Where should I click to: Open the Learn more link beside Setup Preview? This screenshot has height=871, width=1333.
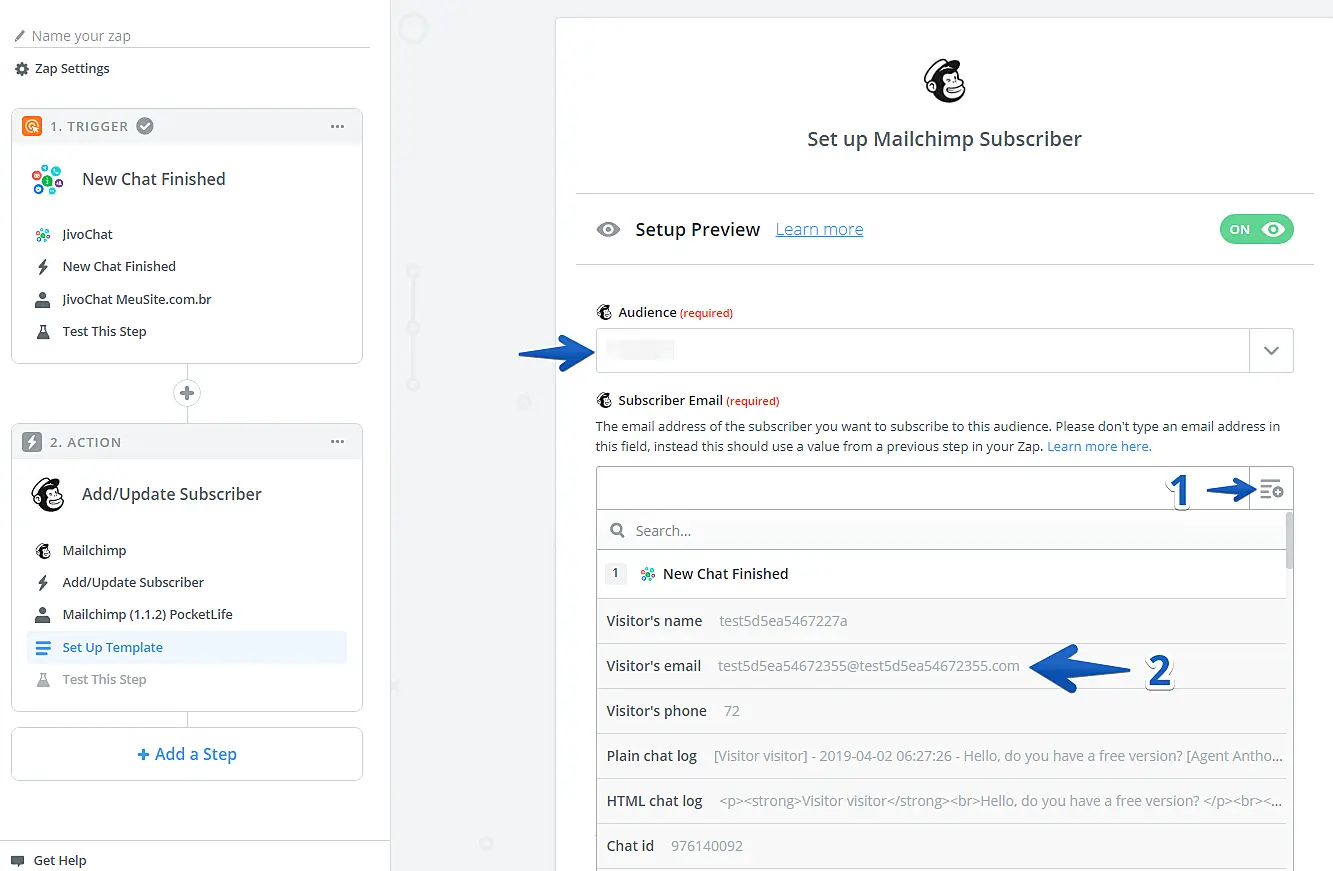pyautogui.click(x=819, y=229)
